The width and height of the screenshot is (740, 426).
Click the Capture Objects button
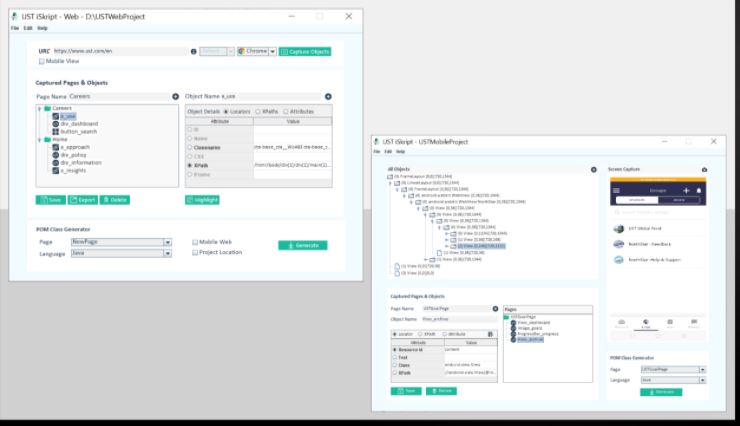pos(305,52)
